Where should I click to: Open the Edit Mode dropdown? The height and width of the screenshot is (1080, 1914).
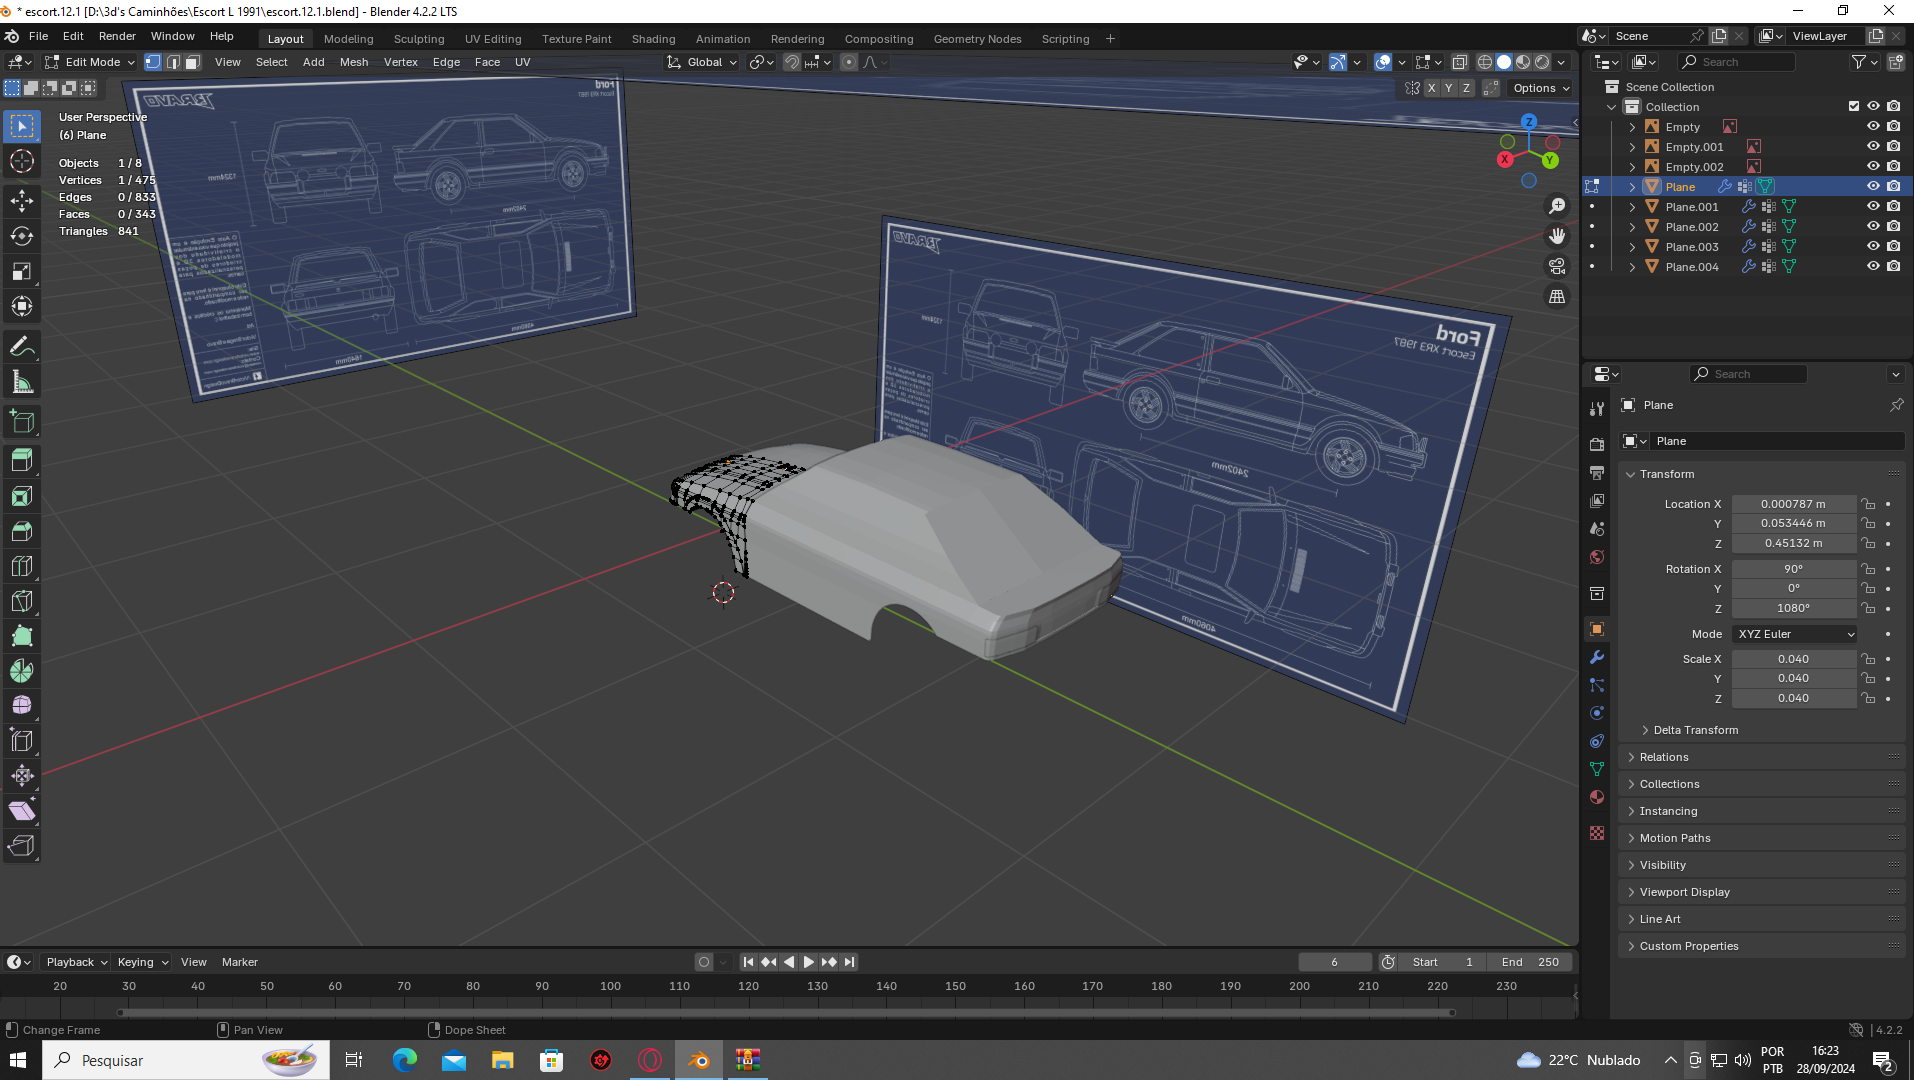pos(91,62)
